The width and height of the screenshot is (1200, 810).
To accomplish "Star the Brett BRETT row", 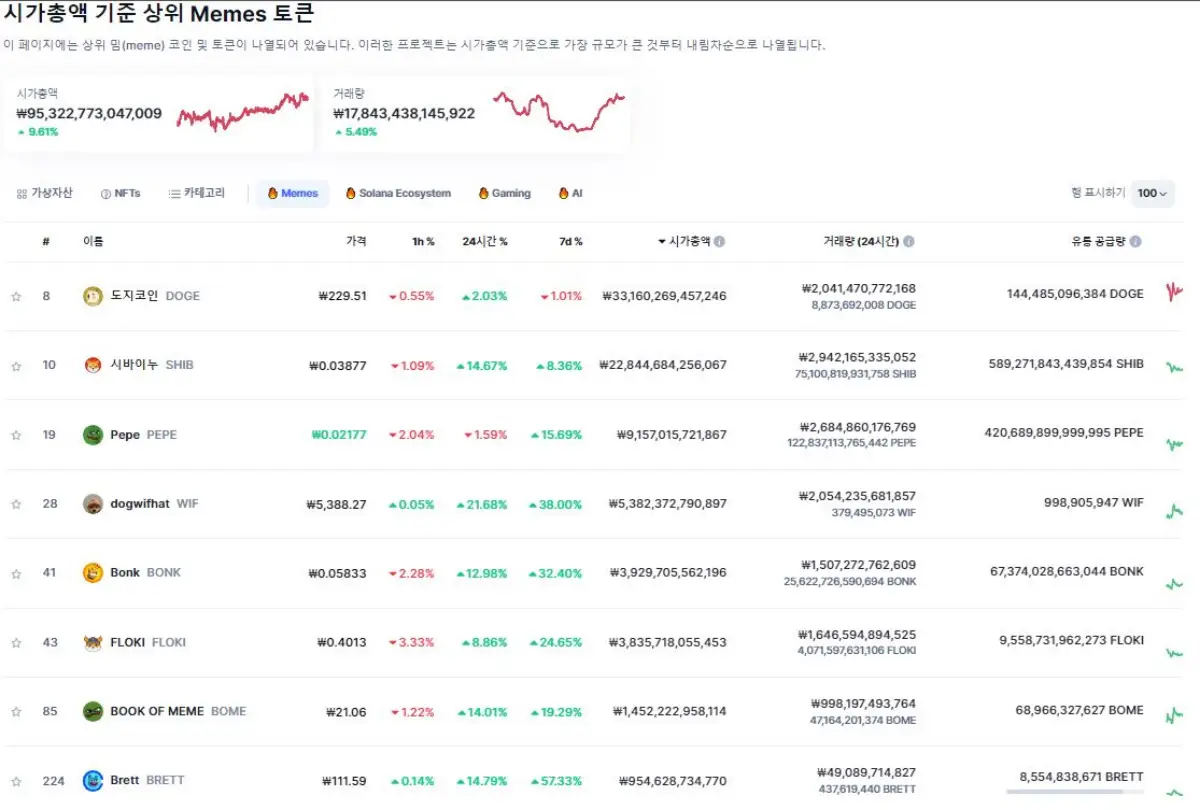I will [16, 781].
